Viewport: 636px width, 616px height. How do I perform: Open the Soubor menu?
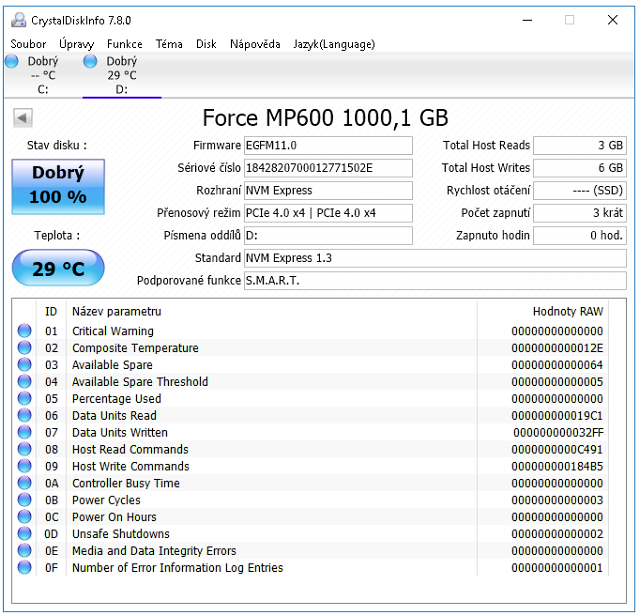click(x=28, y=44)
